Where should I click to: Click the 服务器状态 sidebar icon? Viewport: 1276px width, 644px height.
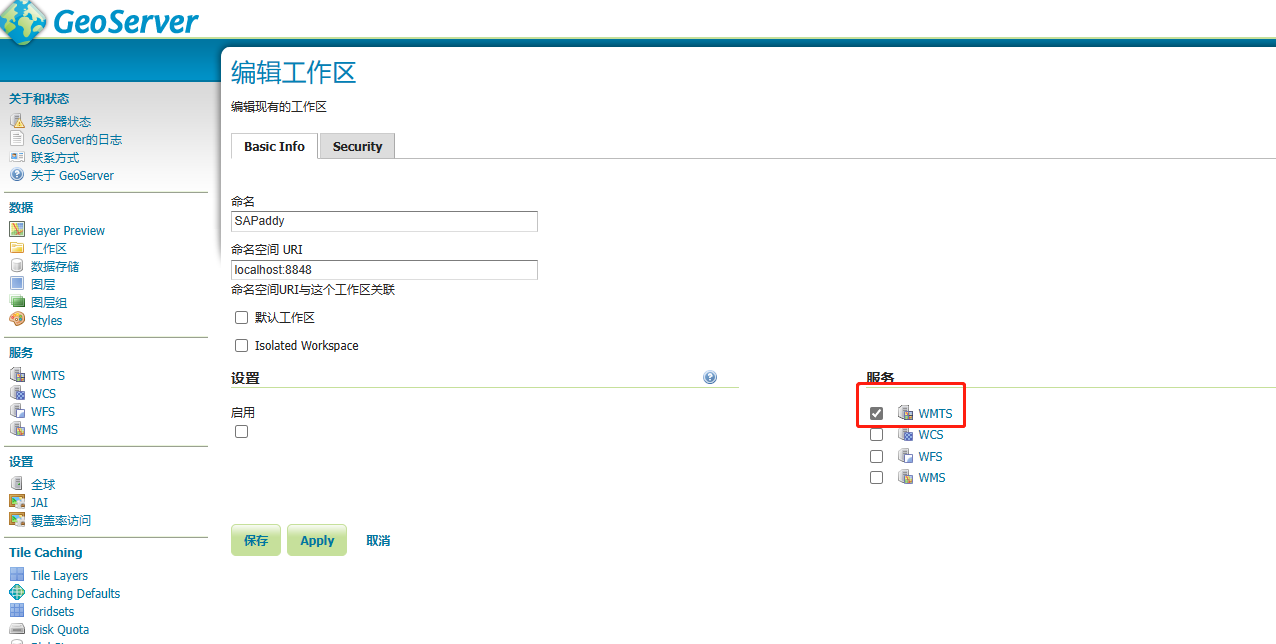(17, 121)
